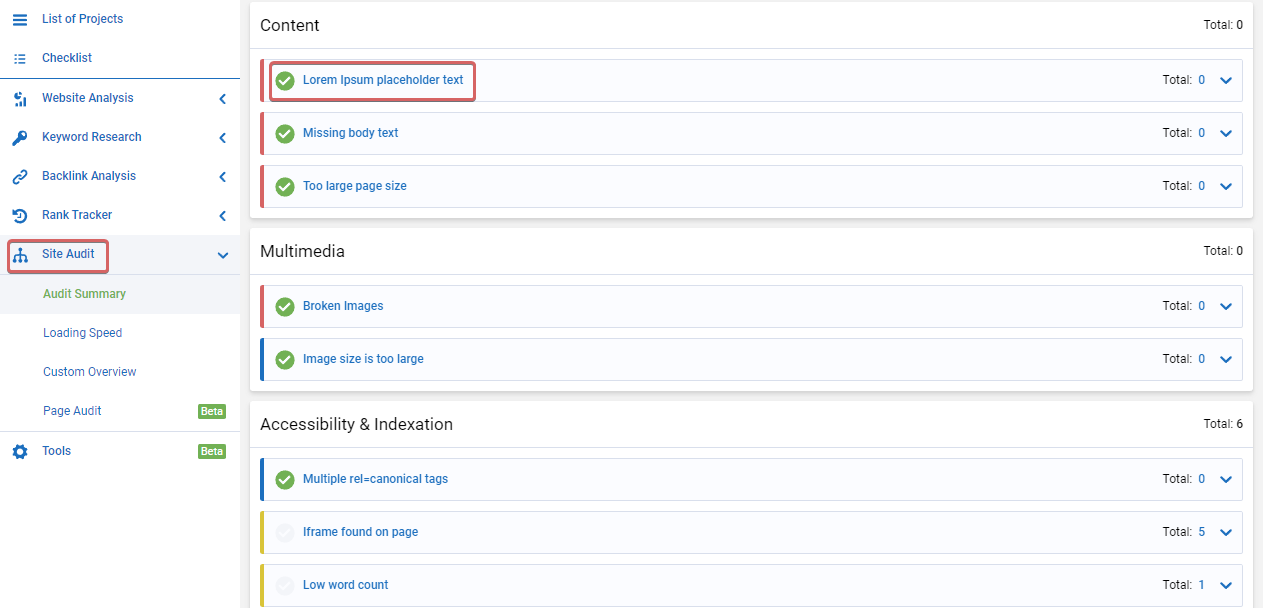Select the Keyword Research key icon
Image resolution: width=1263 pixels, height=608 pixels.
coord(19,136)
